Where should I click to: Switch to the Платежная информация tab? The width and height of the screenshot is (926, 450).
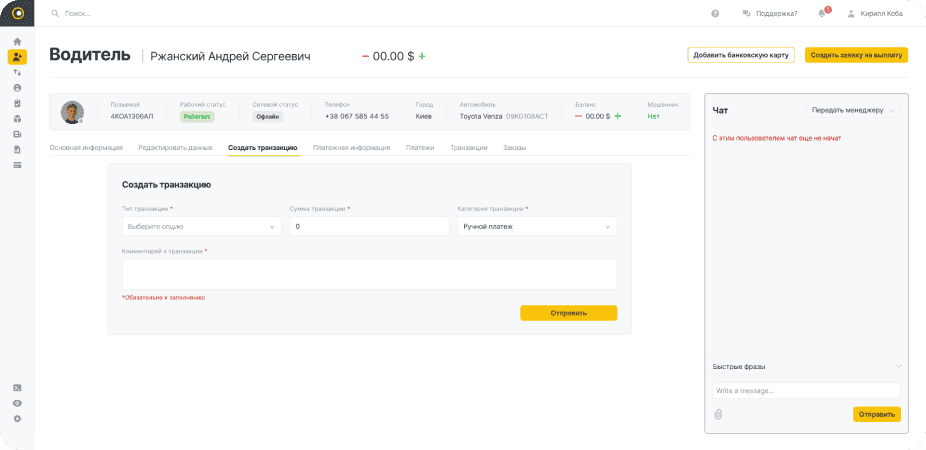[x=351, y=148]
